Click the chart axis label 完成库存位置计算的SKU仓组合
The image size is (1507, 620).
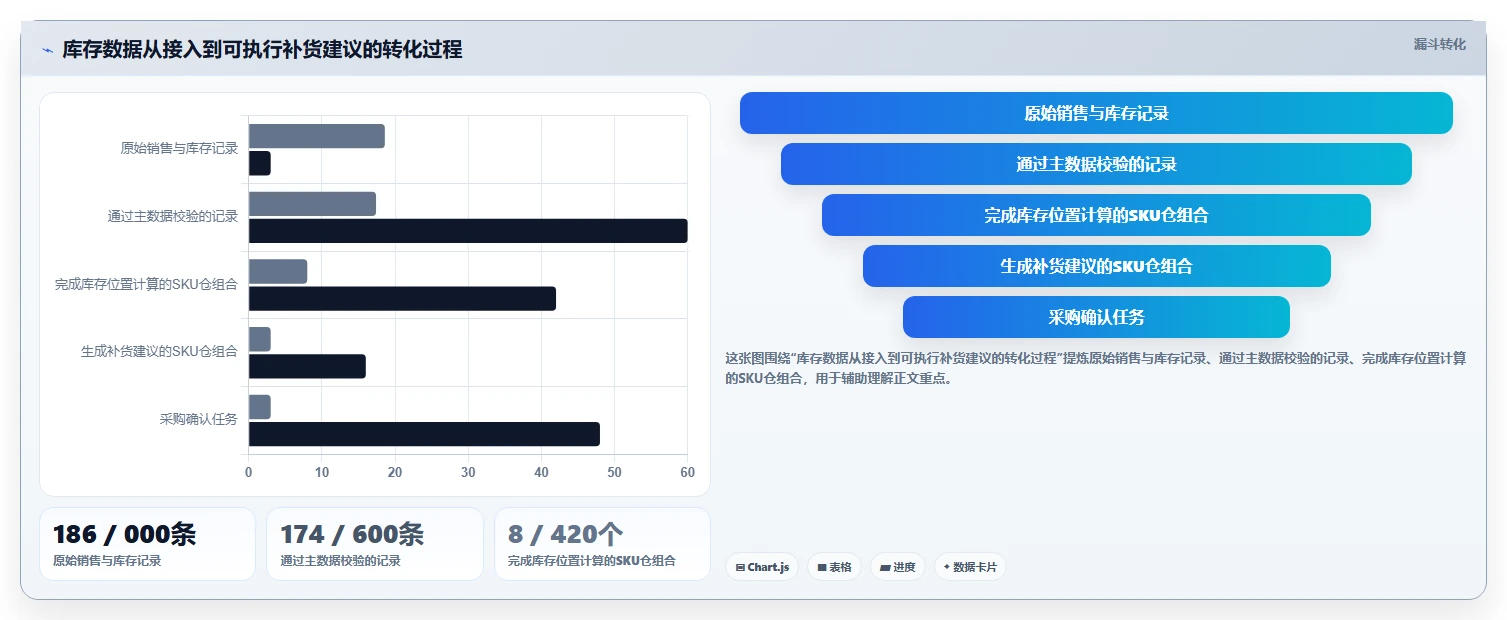tap(146, 284)
